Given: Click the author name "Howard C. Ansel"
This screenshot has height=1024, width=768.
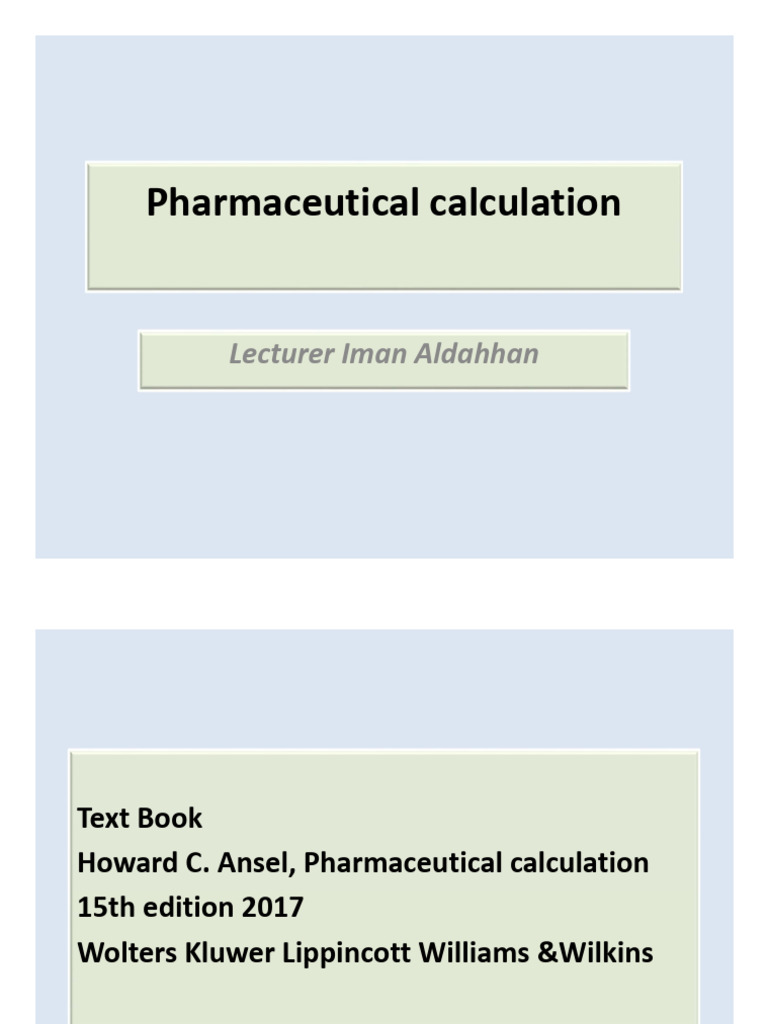Looking at the screenshot, I should [x=185, y=862].
